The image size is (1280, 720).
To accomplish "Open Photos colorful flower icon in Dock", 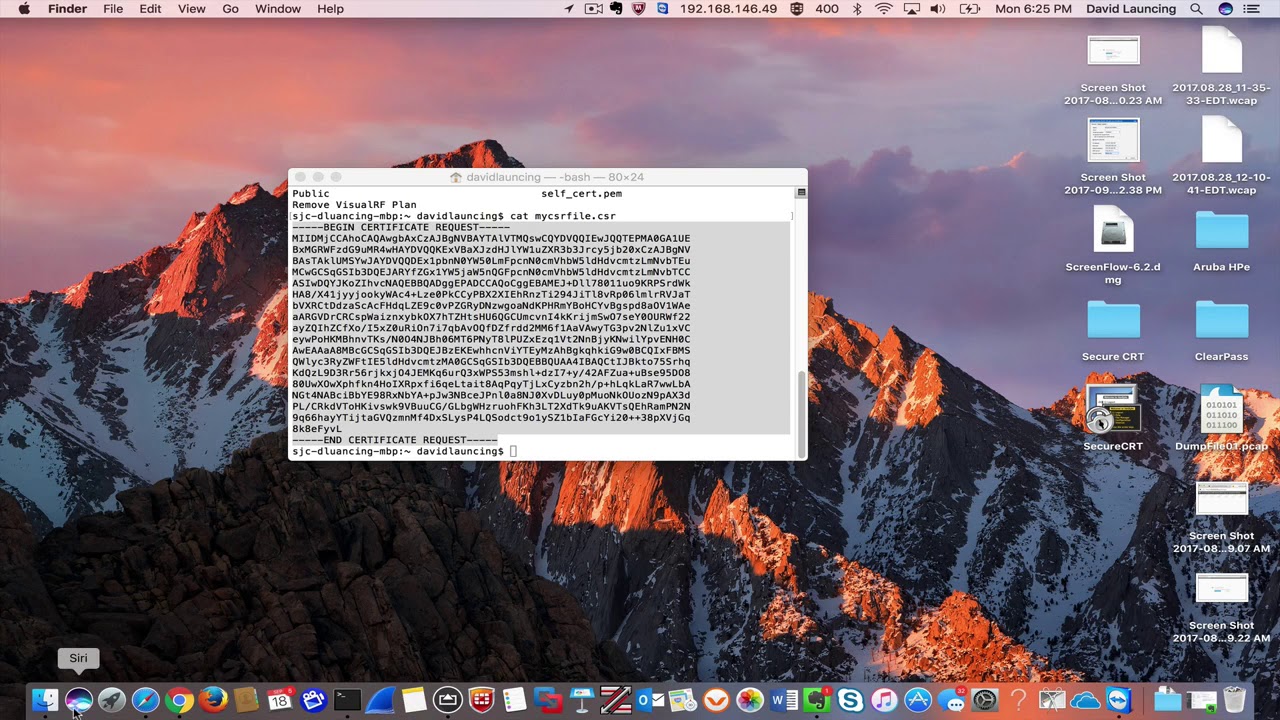I will coord(750,700).
